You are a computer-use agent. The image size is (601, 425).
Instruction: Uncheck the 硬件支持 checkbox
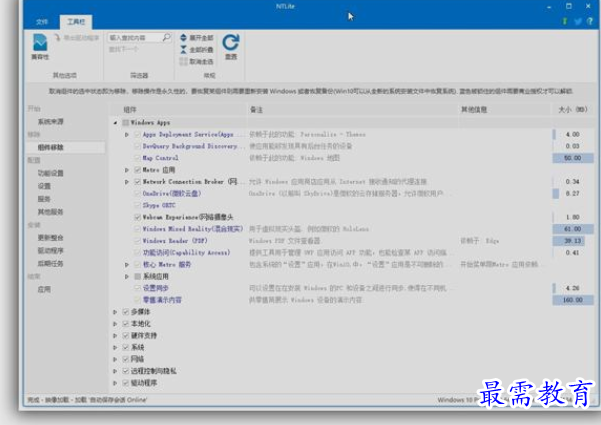pos(126,336)
